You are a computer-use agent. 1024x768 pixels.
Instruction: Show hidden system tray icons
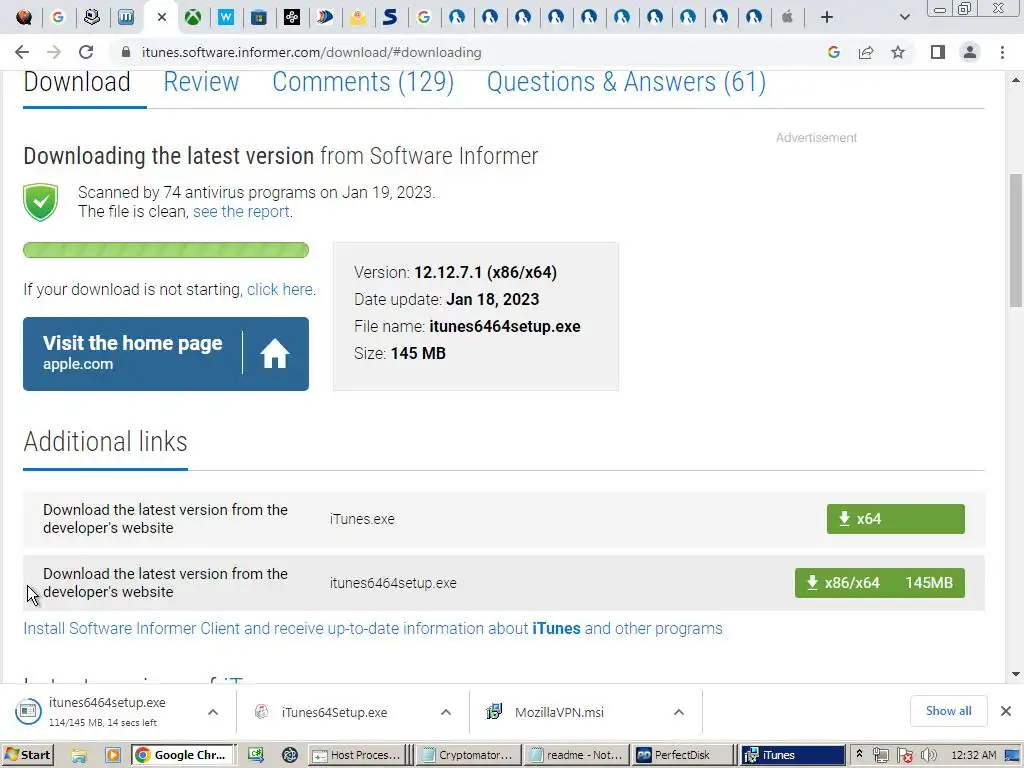859,755
